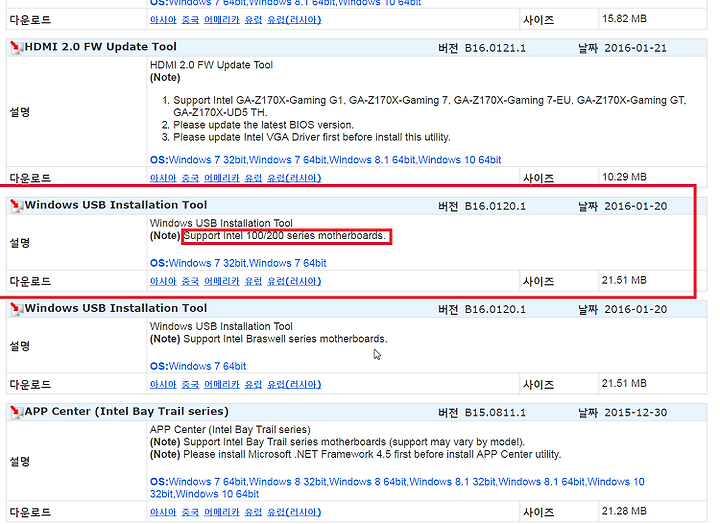Image resolution: width=720 pixels, height=524 pixels.
Task: Open the 어메리카 download link in the 15.82 MB row
Action: coord(222,20)
